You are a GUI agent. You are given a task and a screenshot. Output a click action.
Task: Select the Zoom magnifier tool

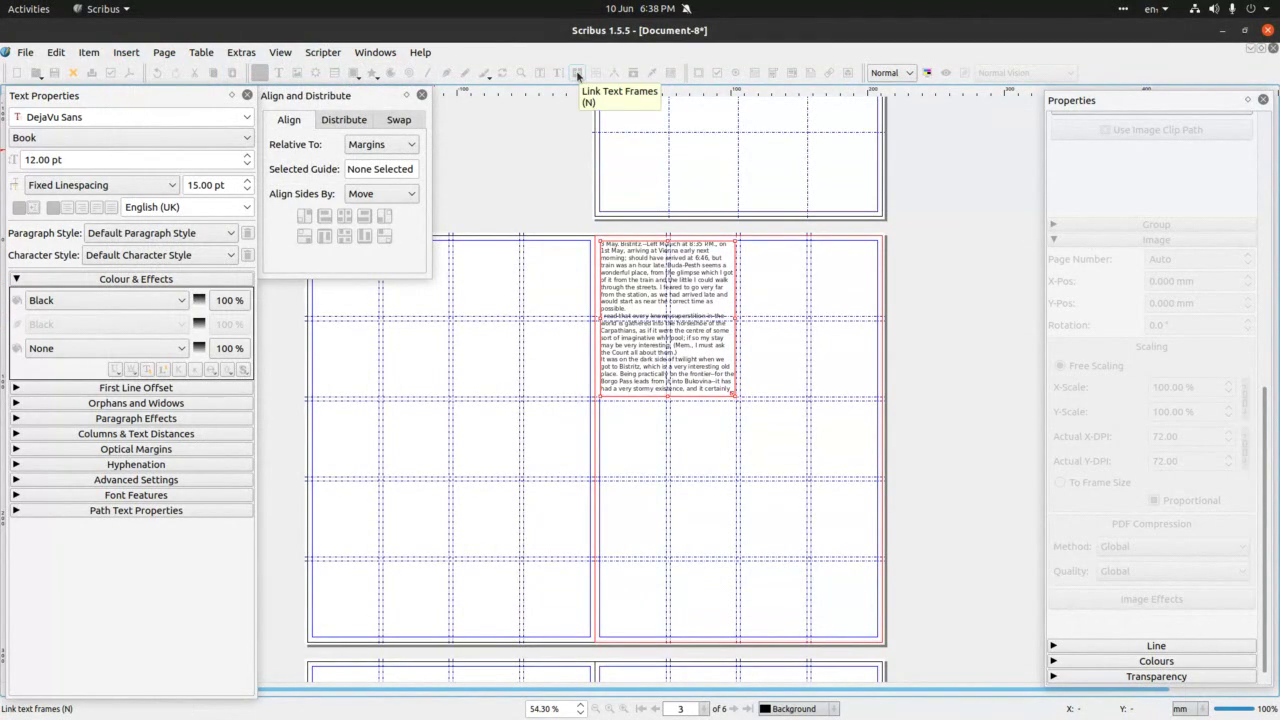tap(521, 73)
